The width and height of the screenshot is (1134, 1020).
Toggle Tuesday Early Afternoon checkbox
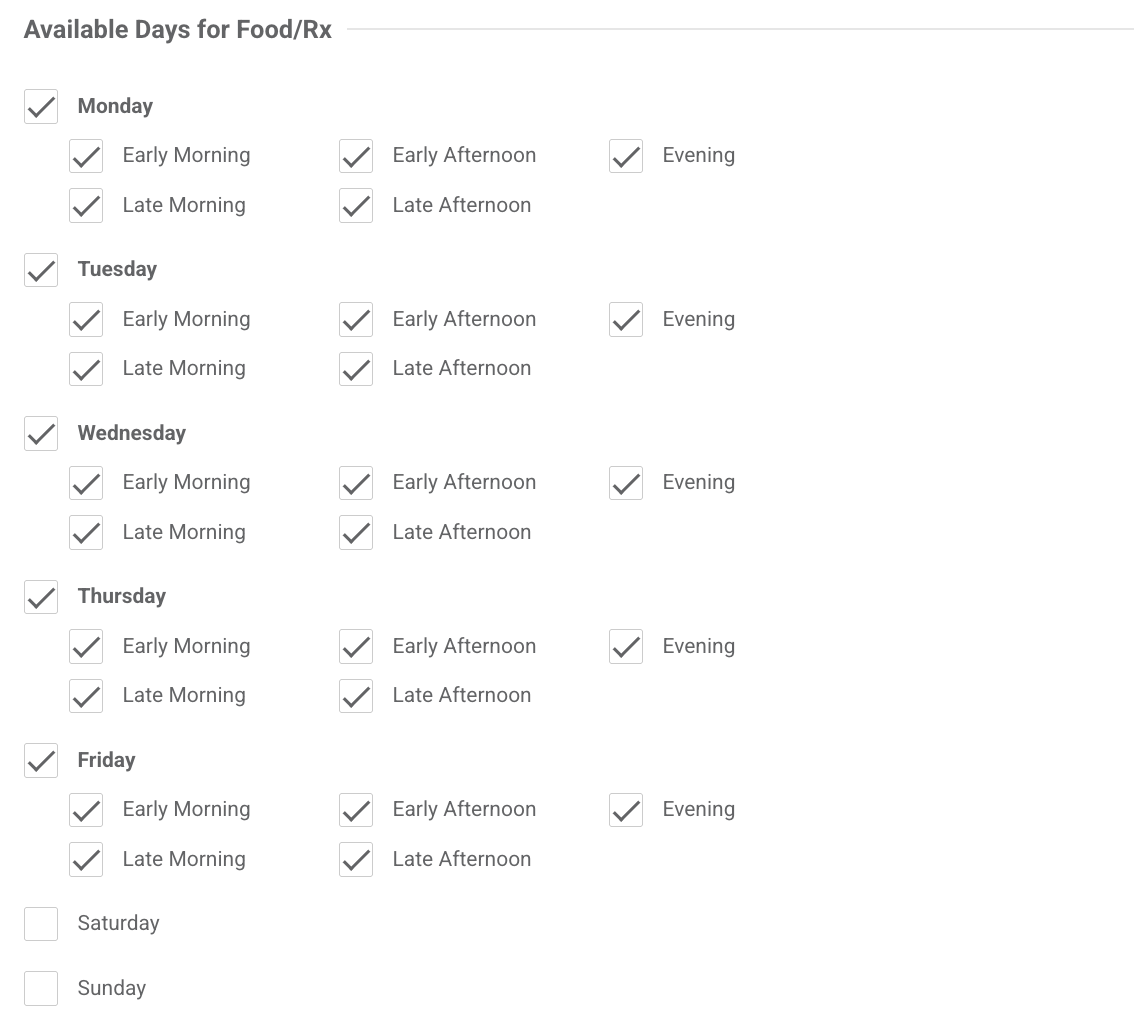[x=356, y=320]
